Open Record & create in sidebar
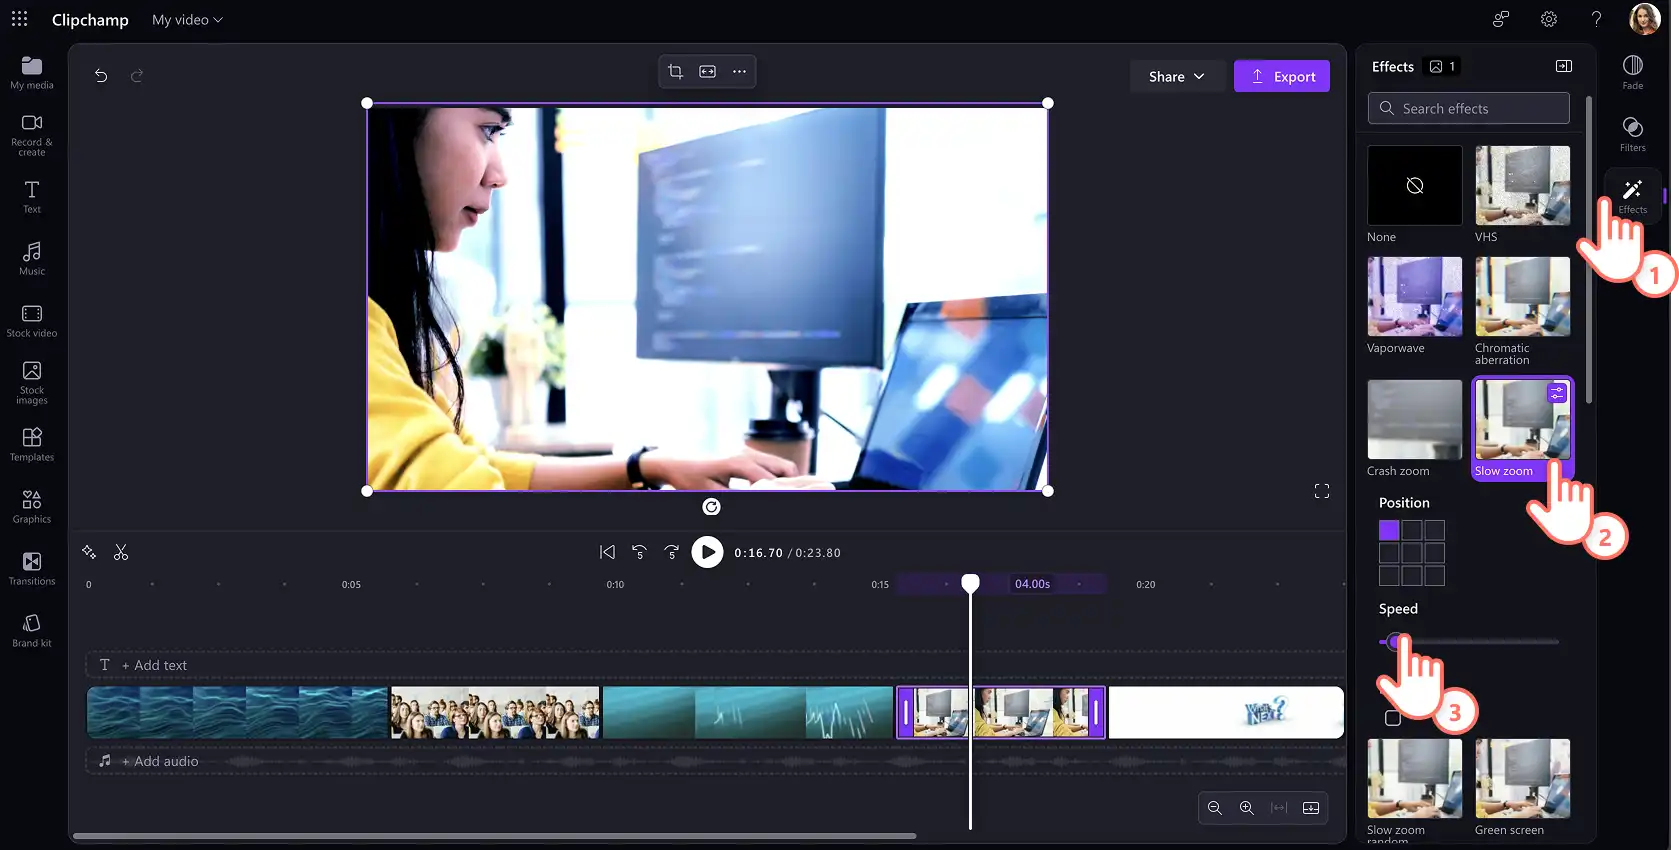The height and width of the screenshot is (850, 1679). [x=32, y=135]
